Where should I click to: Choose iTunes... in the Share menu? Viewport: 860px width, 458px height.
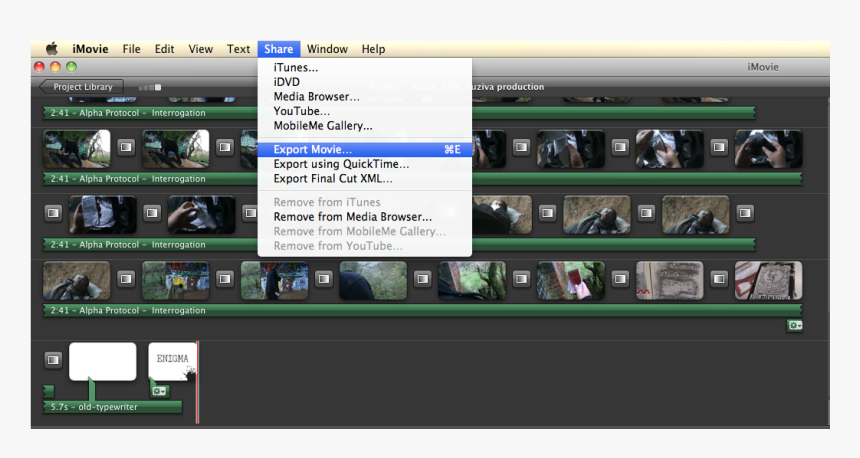(365, 67)
